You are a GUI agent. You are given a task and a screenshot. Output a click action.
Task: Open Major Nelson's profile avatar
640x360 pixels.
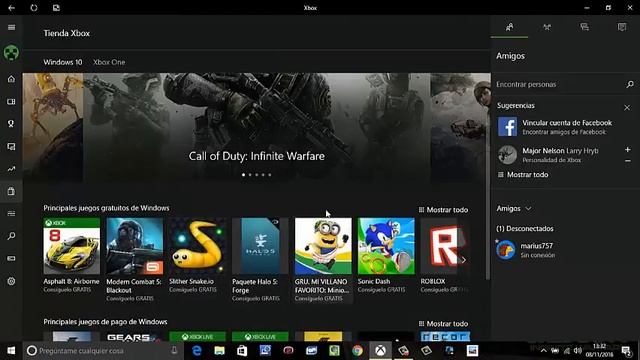coord(507,155)
